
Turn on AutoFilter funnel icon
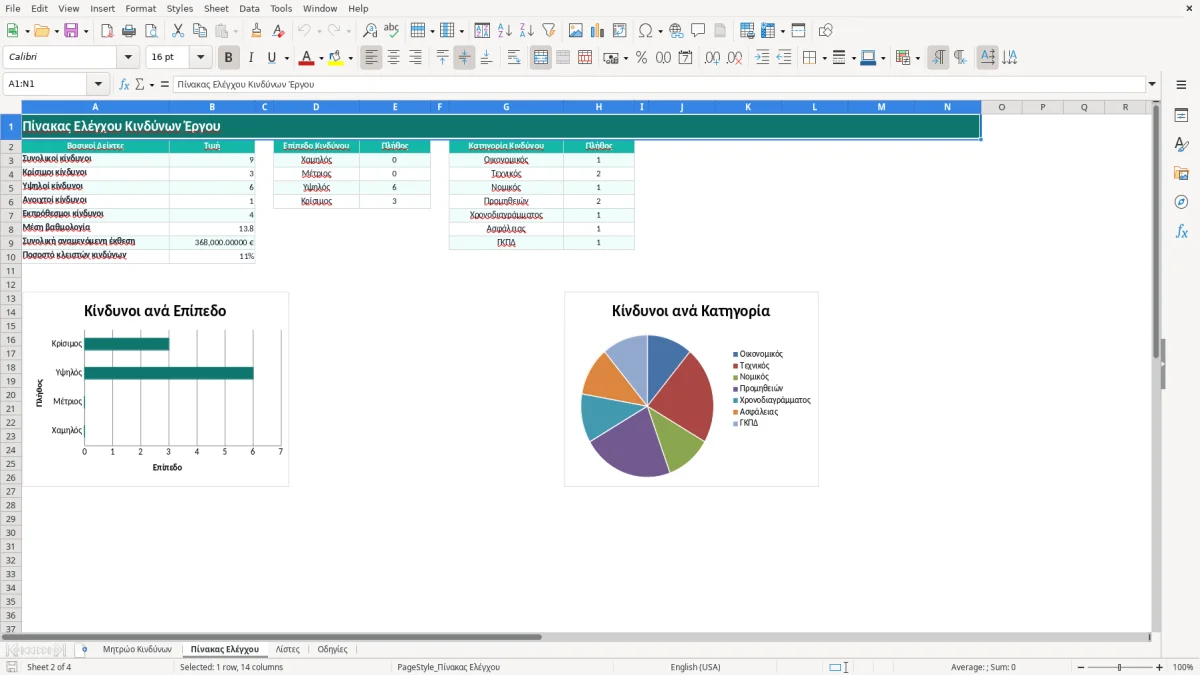(548, 31)
